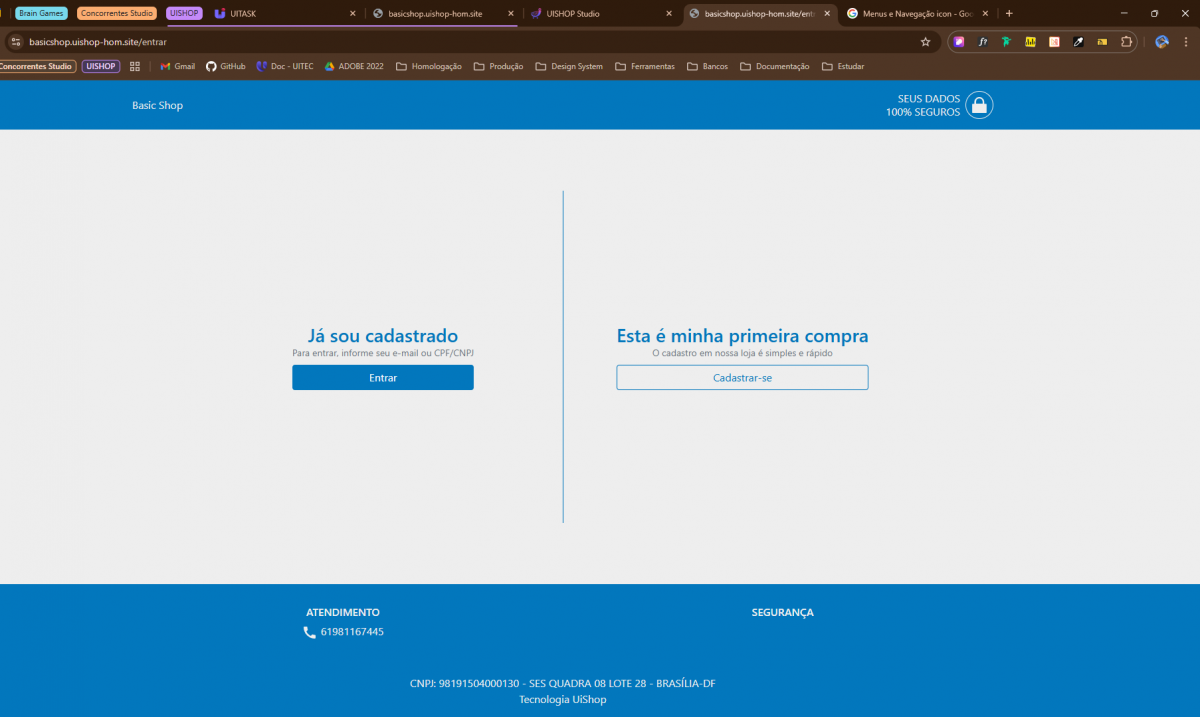Expand the Homologação bookmark folder
Image resolution: width=1200 pixels, height=717 pixels.
point(428,66)
